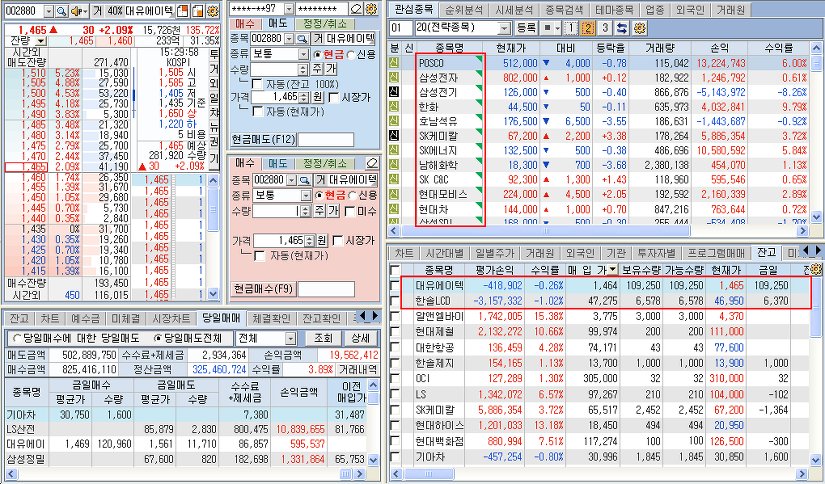
Task: Click the 수량 input field in buy form
Action: click(275, 211)
